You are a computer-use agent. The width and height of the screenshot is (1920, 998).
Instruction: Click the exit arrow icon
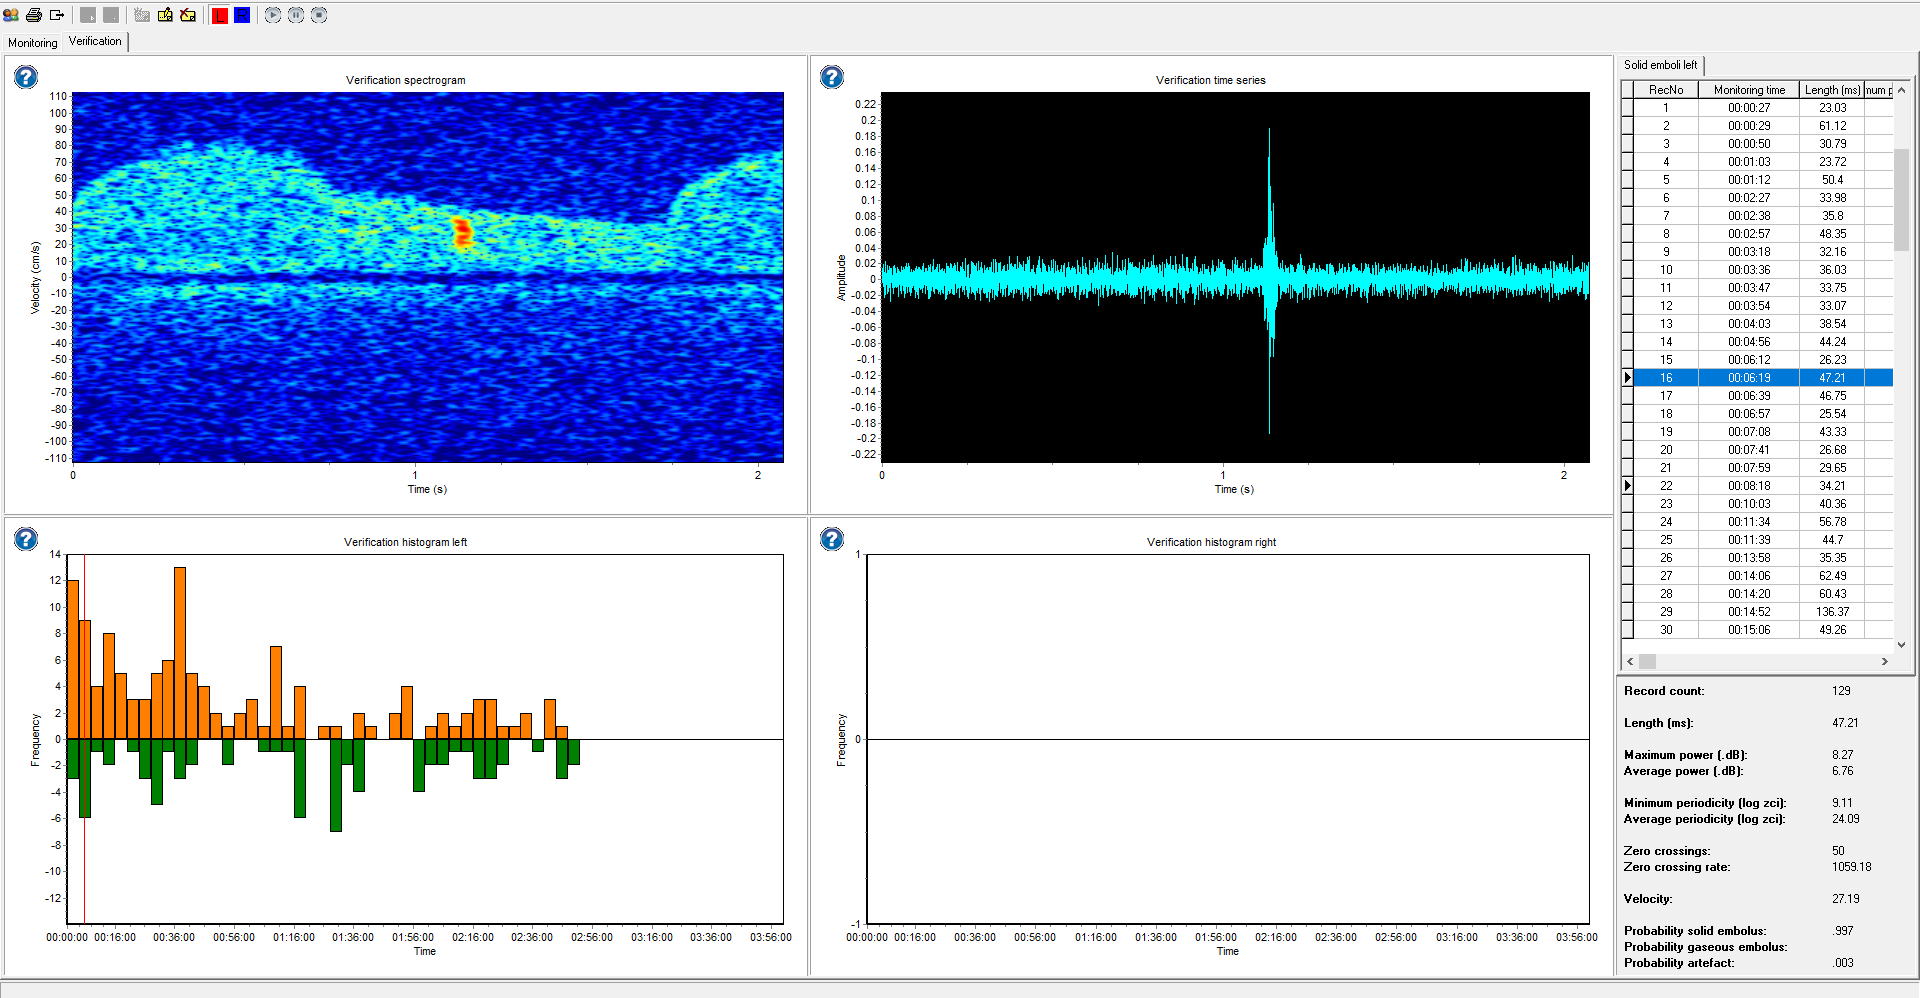click(57, 15)
